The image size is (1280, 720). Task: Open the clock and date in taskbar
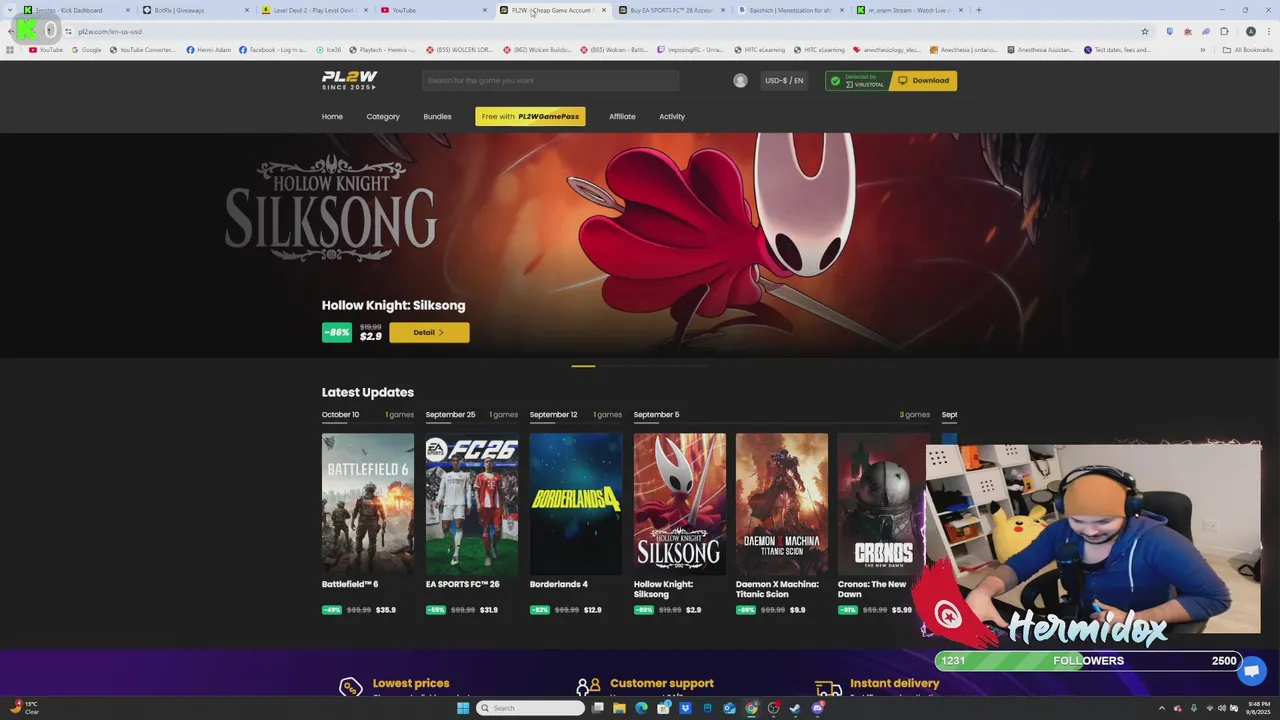[1258, 708]
